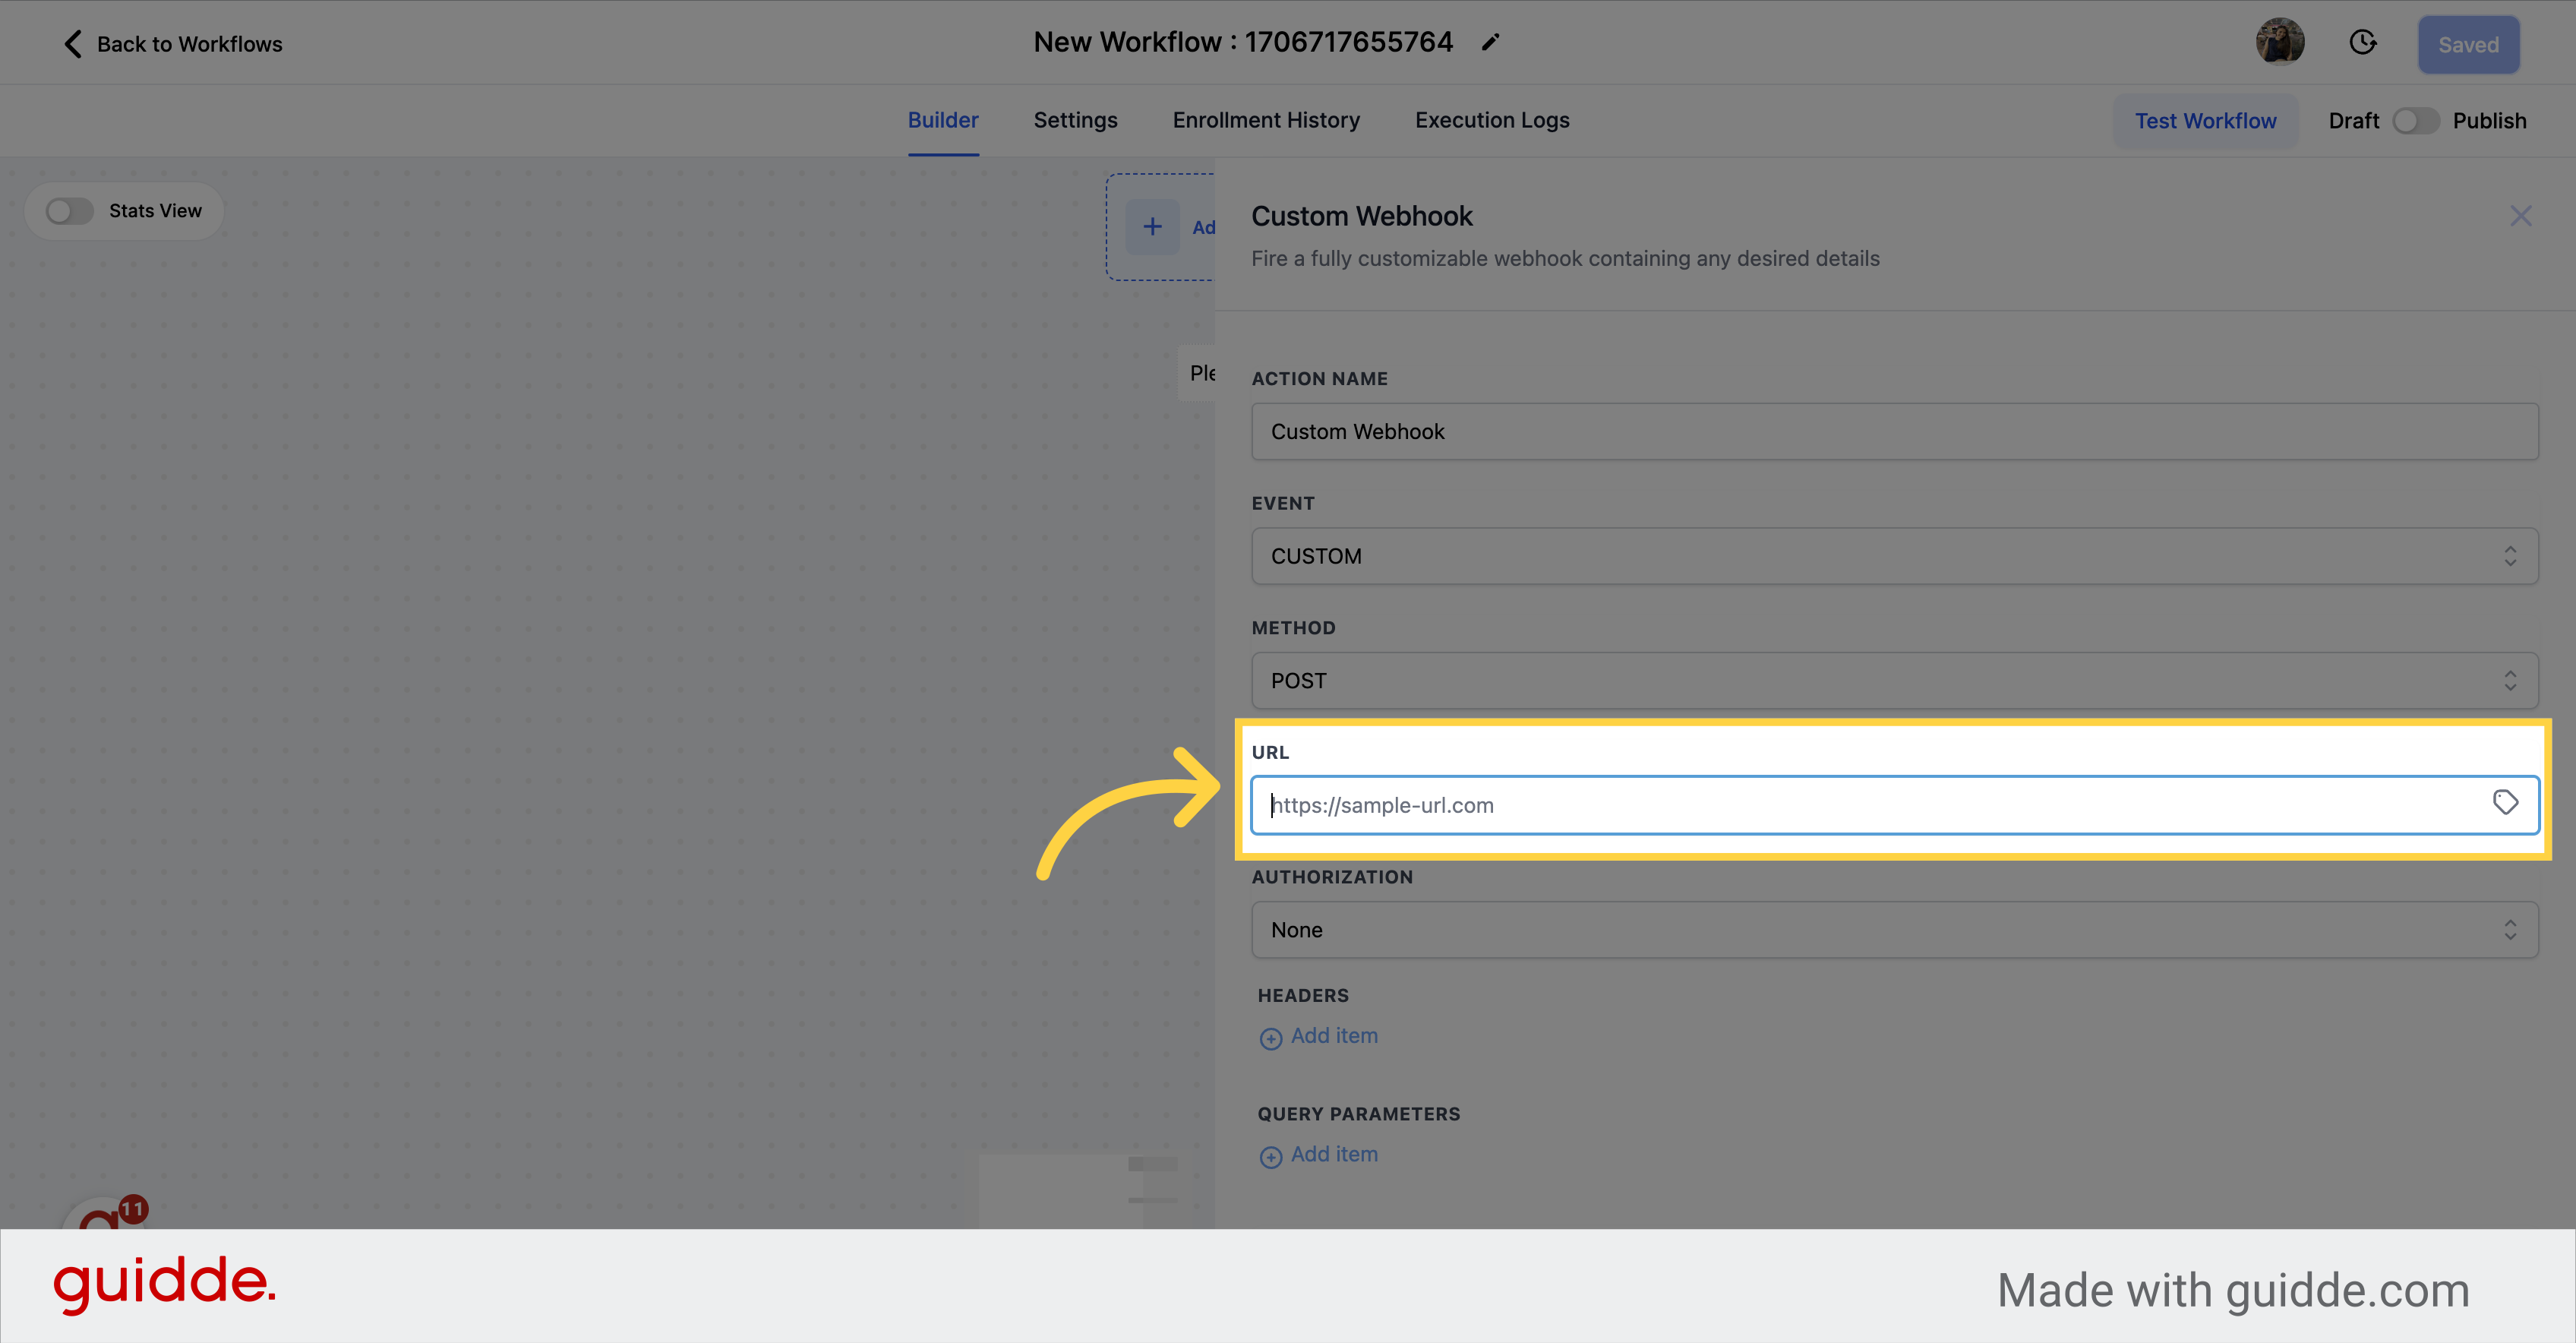
Task: Click the close X icon on Custom Webhook panel
Action: (2521, 216)
